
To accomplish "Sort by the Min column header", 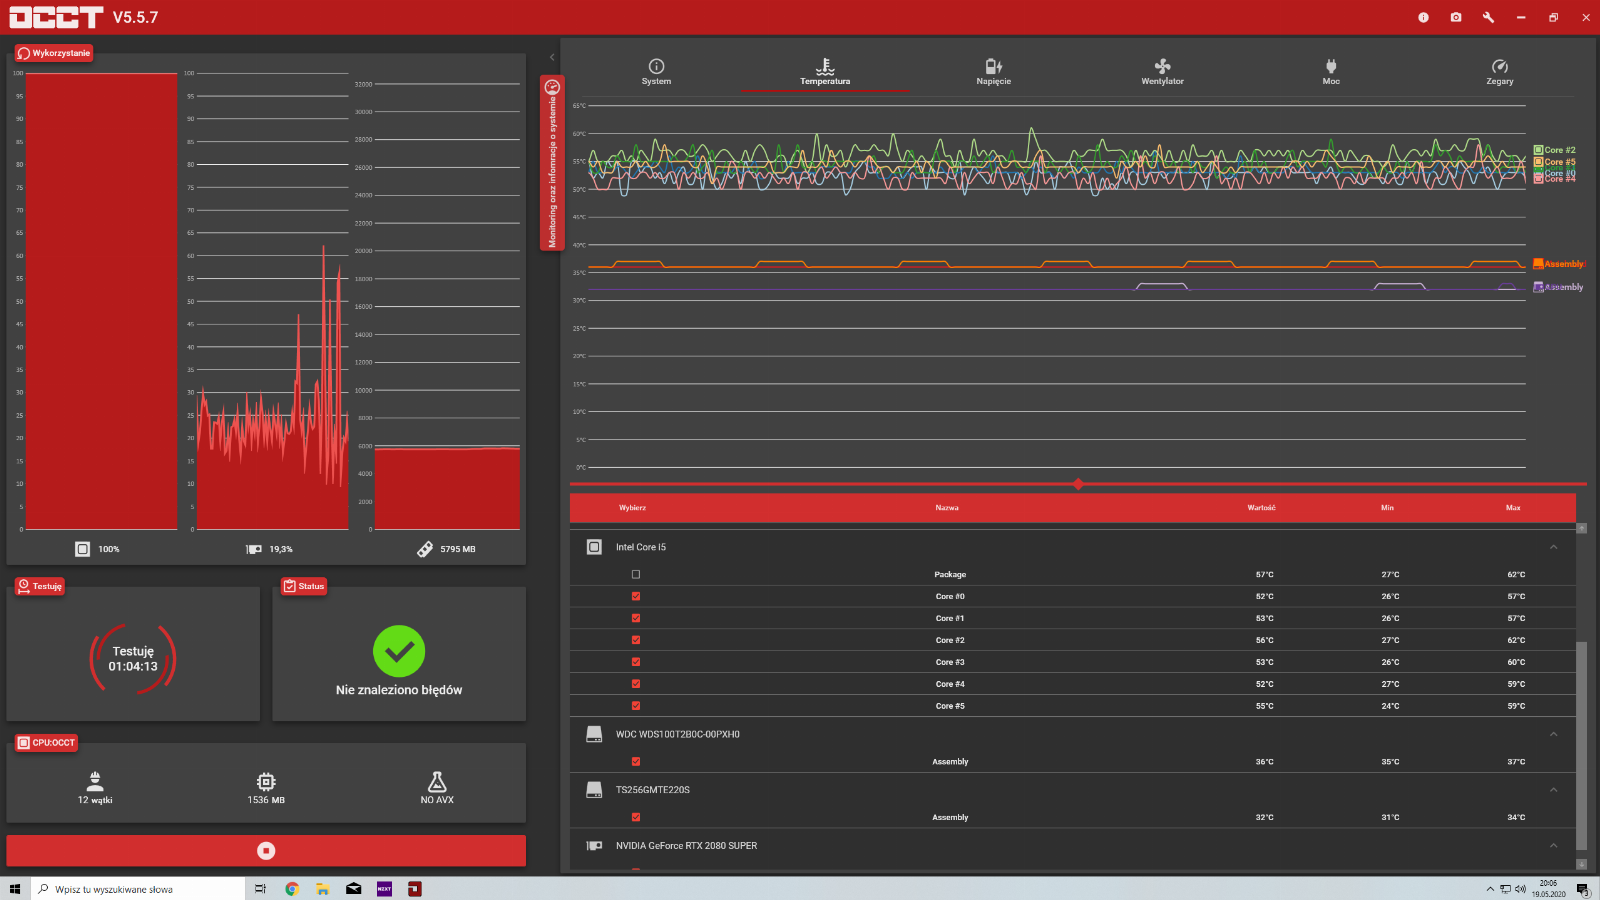I will [x=1387, y=508].
